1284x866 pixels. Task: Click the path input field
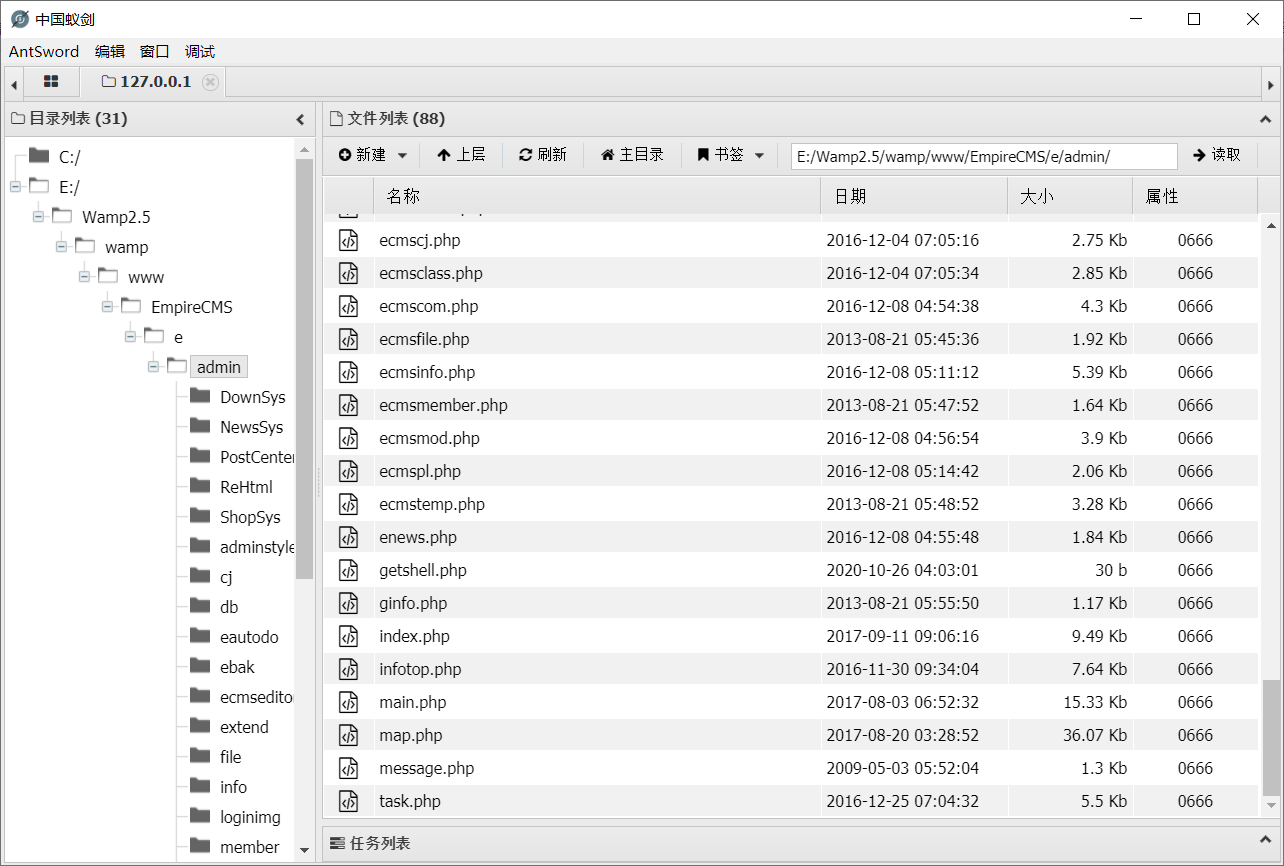(983, 156)
